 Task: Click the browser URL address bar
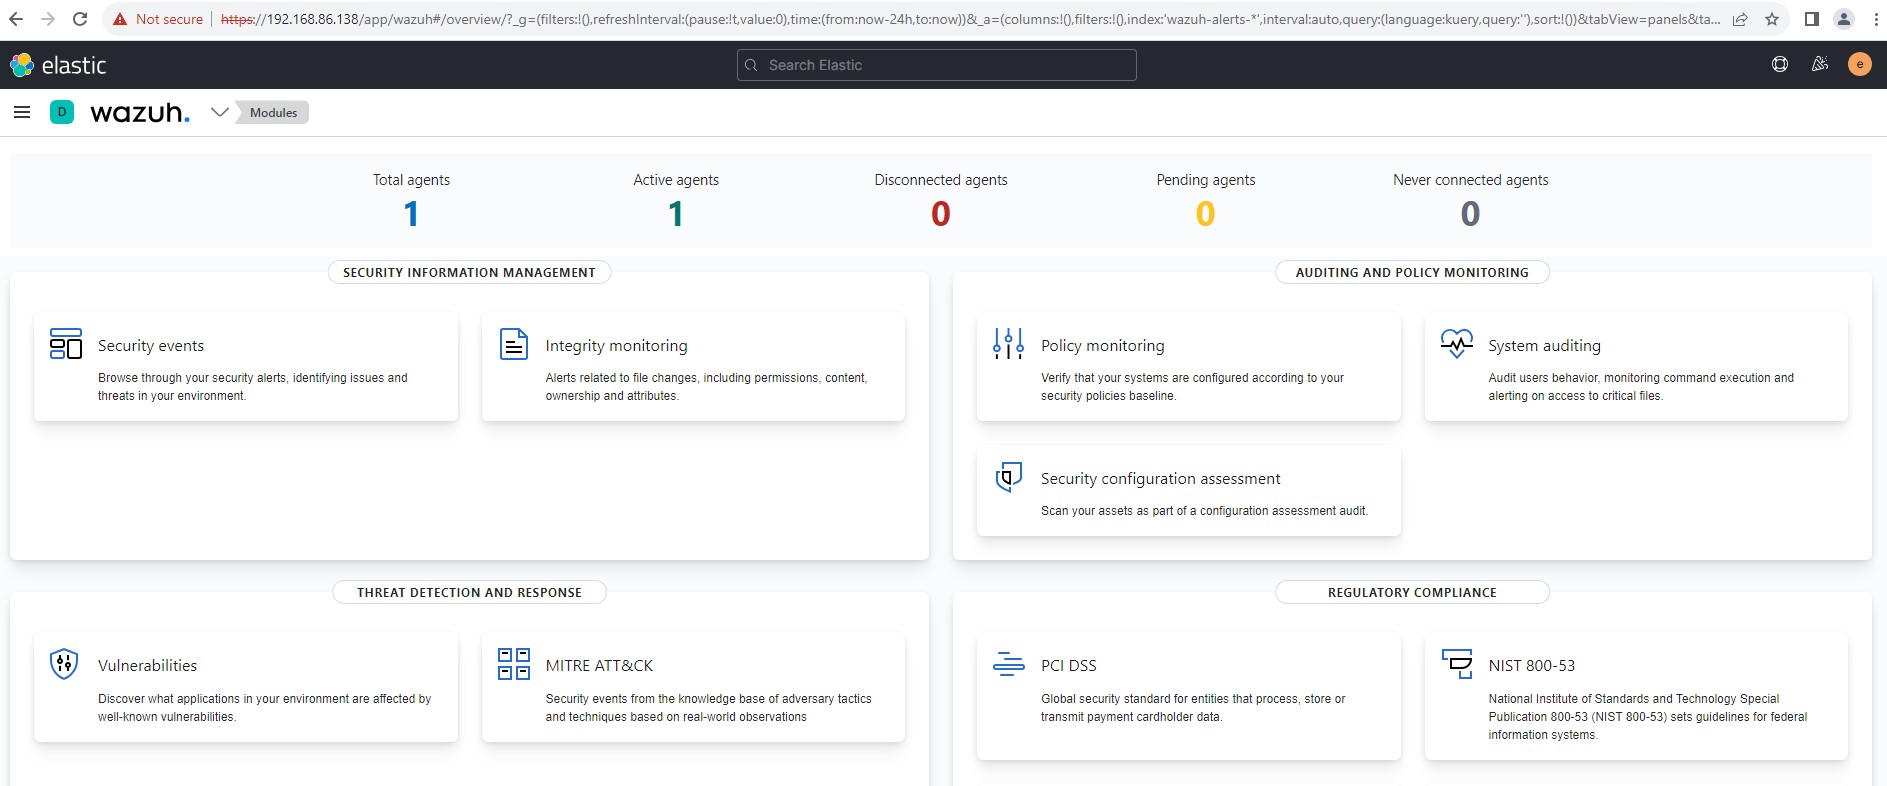[970, 19]
